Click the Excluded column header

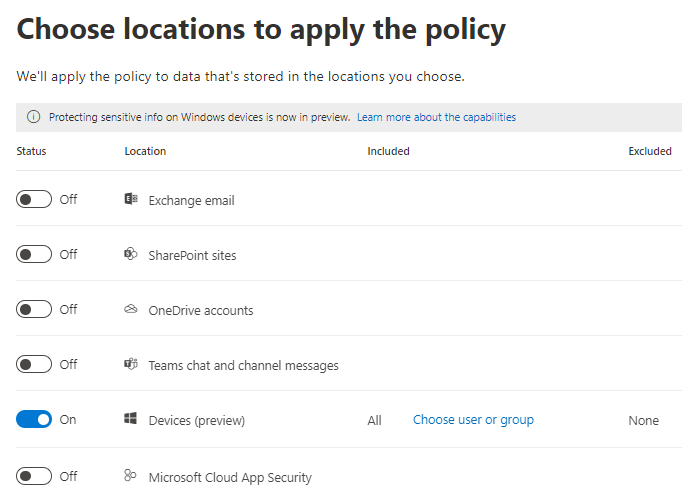tap(649, 151)
